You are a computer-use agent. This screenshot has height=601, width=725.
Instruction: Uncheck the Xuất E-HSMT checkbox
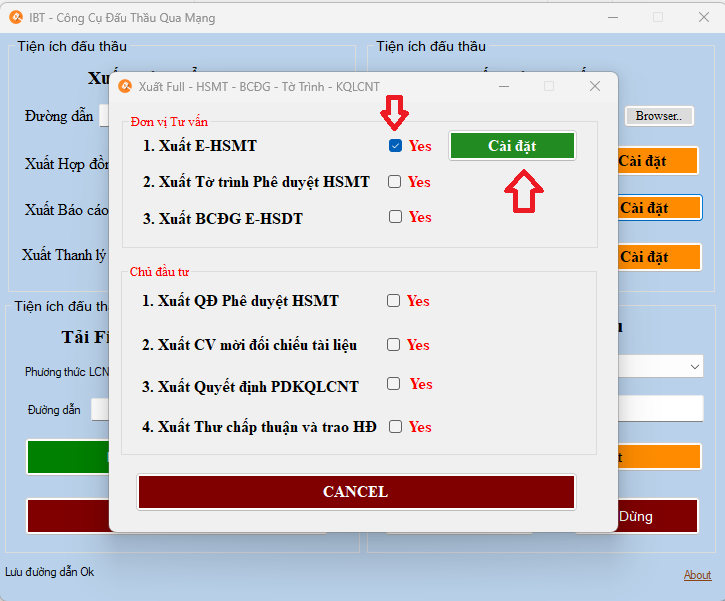click(395, 146)
